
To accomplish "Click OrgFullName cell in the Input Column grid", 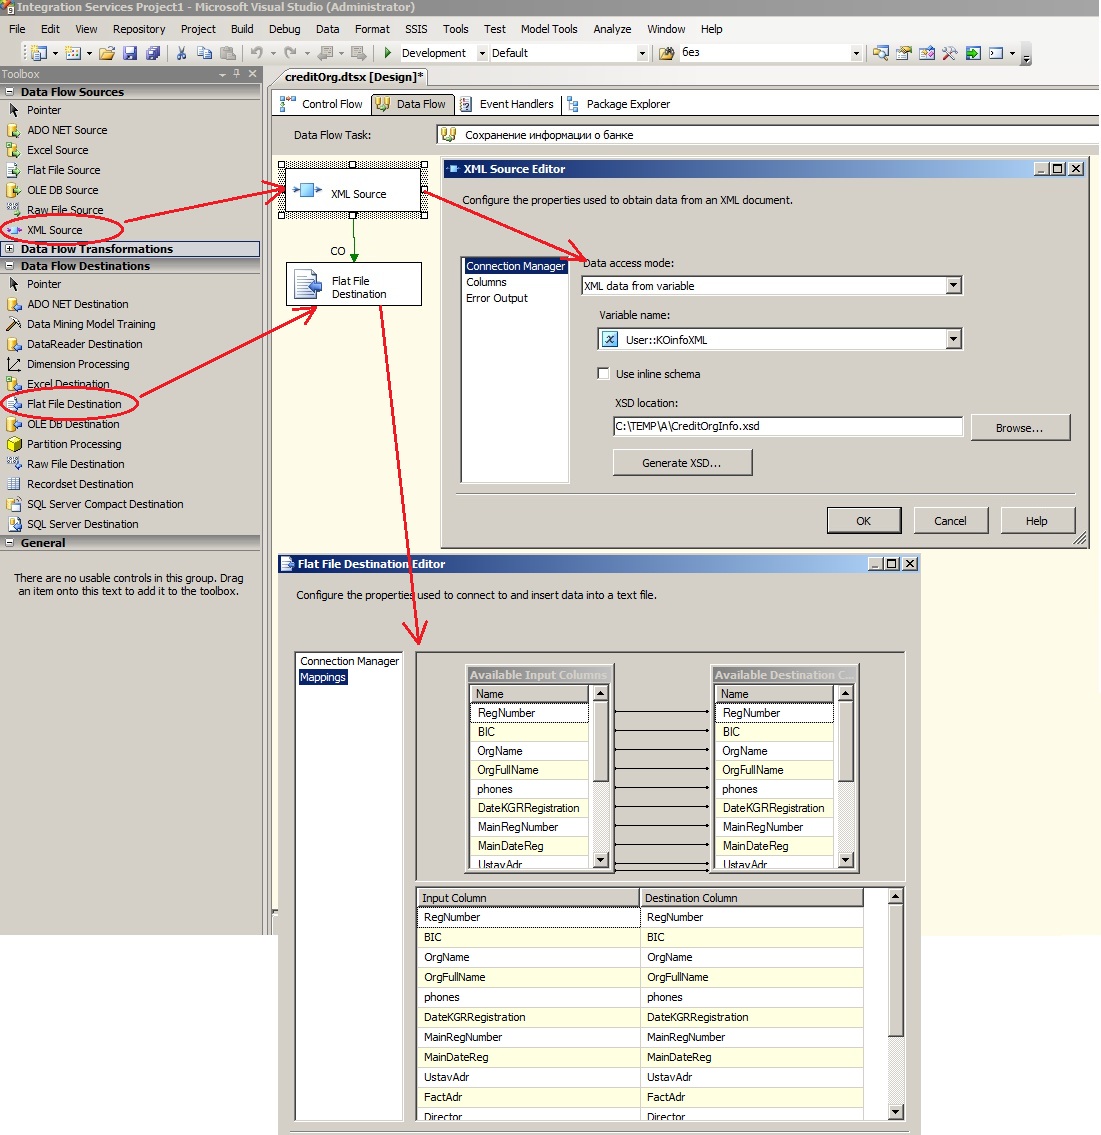I will pyautogui.click(x=529, y=977).
